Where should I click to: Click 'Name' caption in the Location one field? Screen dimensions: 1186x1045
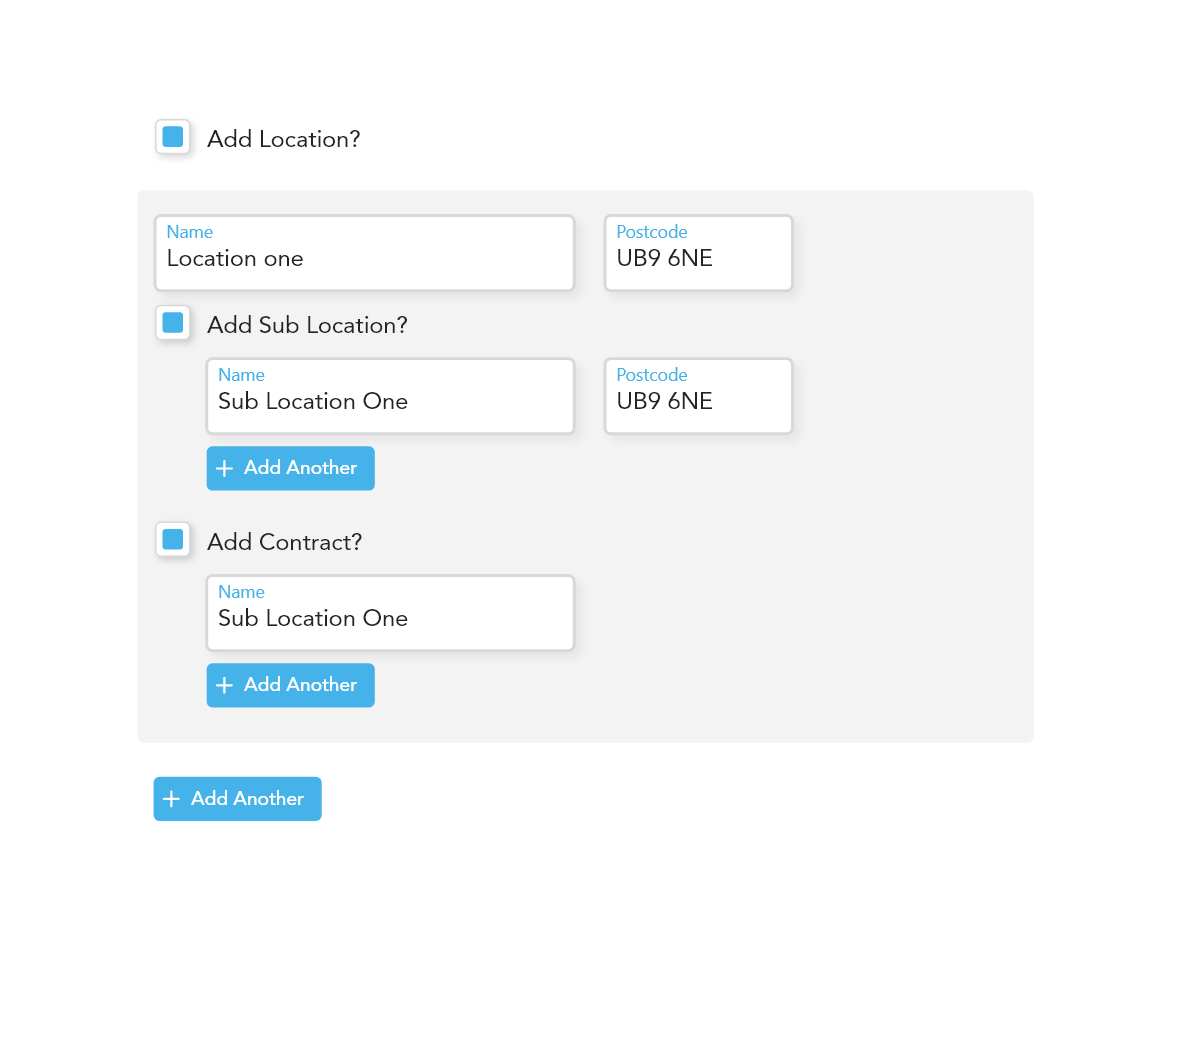tap(190, 232)
